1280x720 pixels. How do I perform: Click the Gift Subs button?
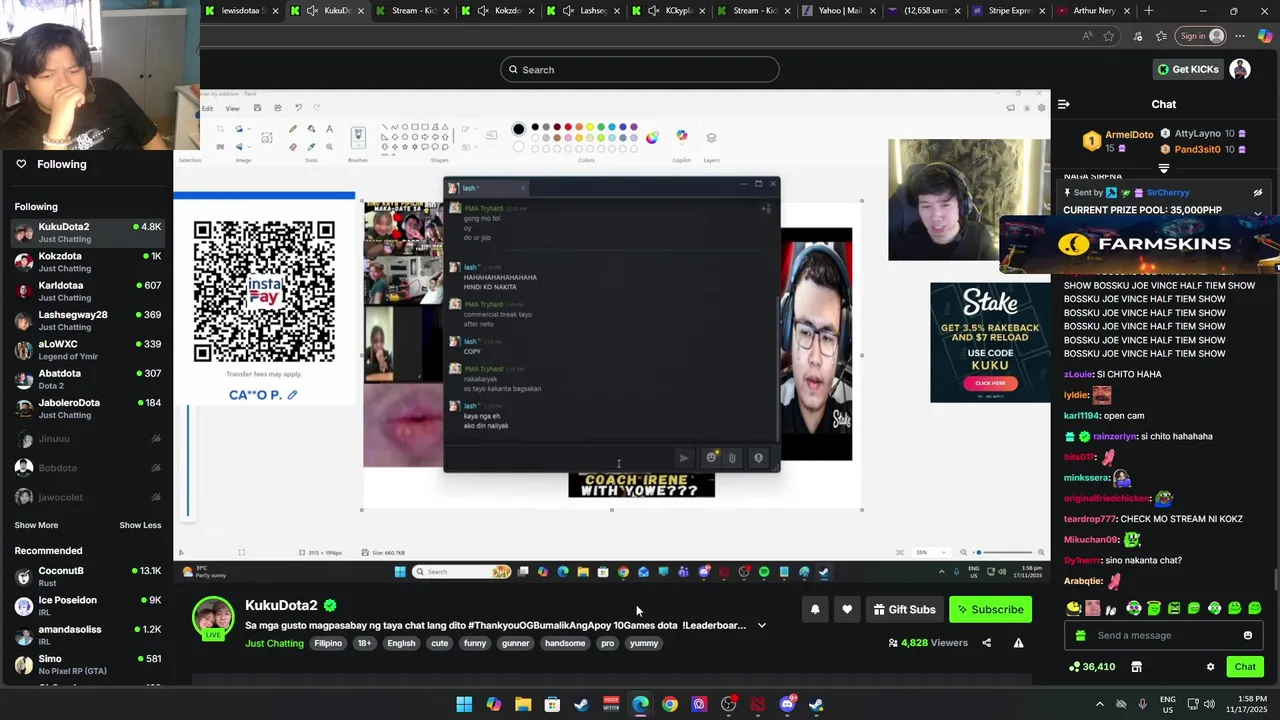coord(904,609)
